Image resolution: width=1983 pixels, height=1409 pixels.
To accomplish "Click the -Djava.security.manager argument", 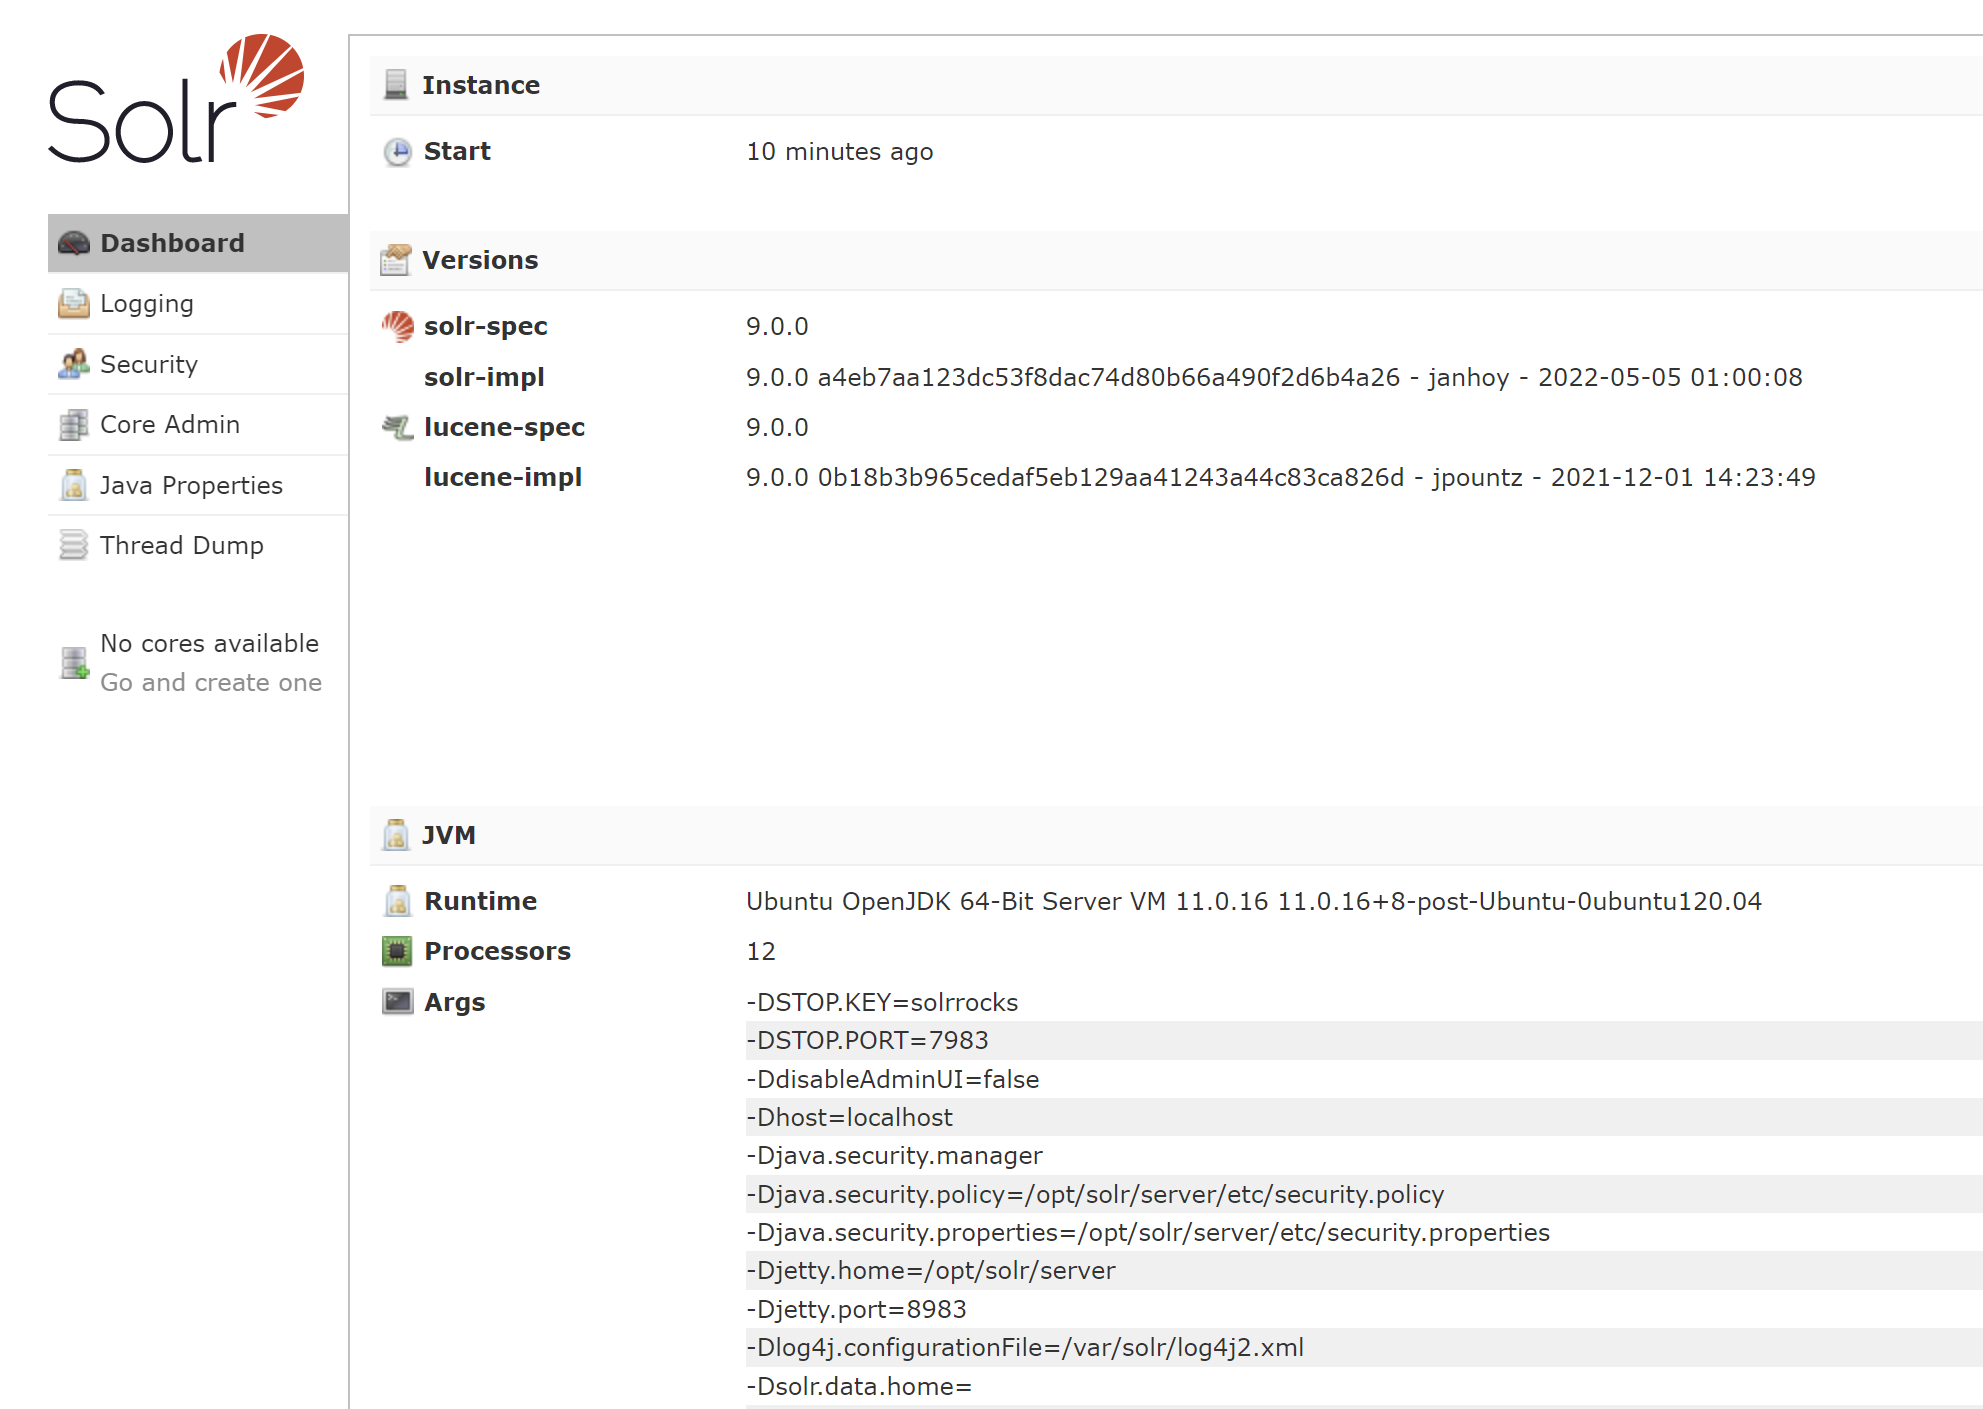I will 894,1156.
